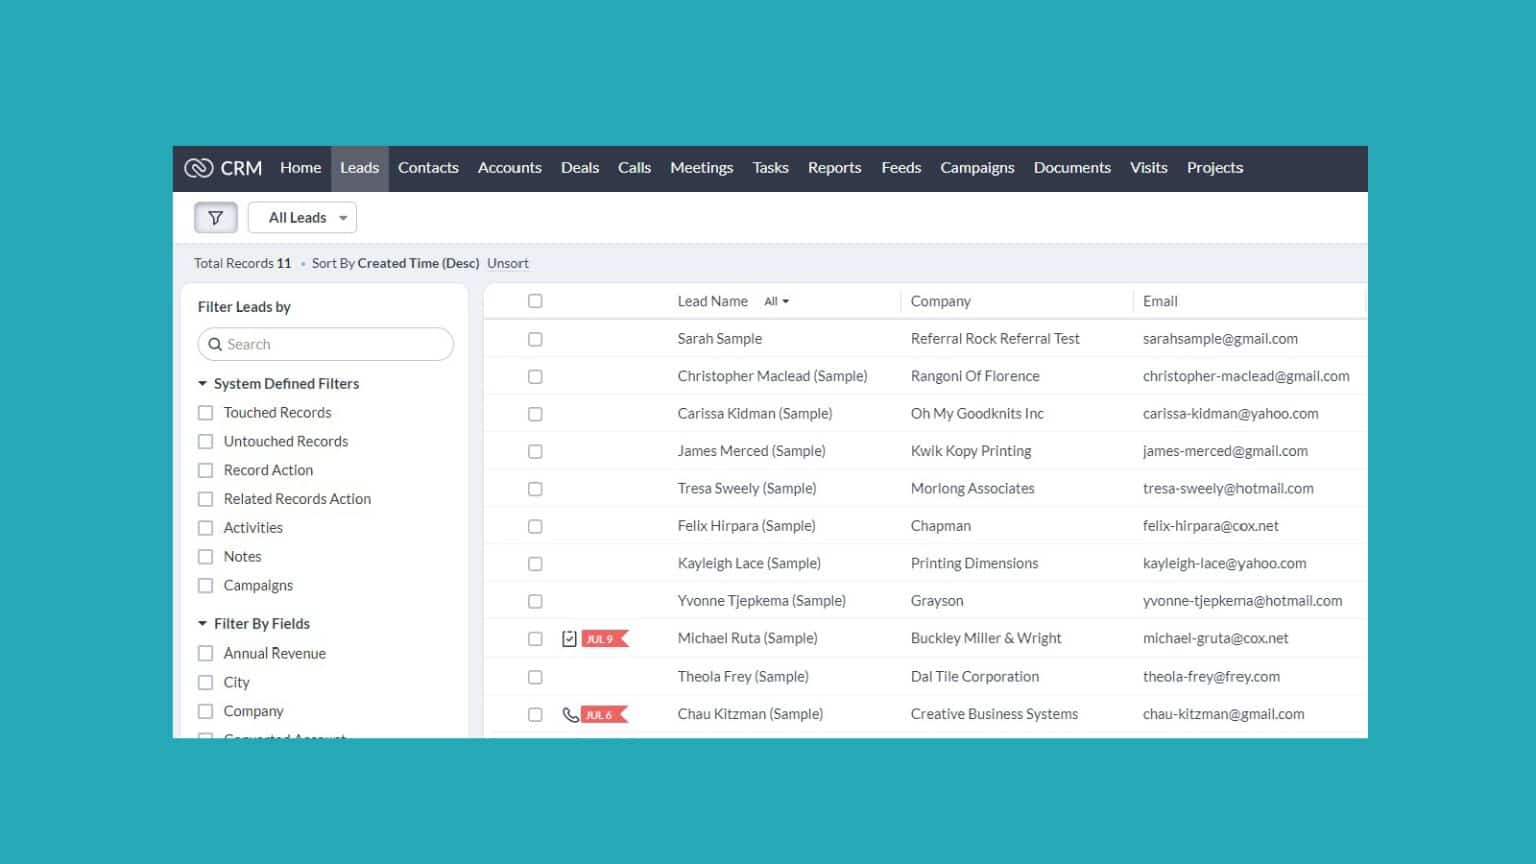This screenshot has width=1536, height=864.
Task: Collapse the System Defined Filters section
Action: (200, 383)
